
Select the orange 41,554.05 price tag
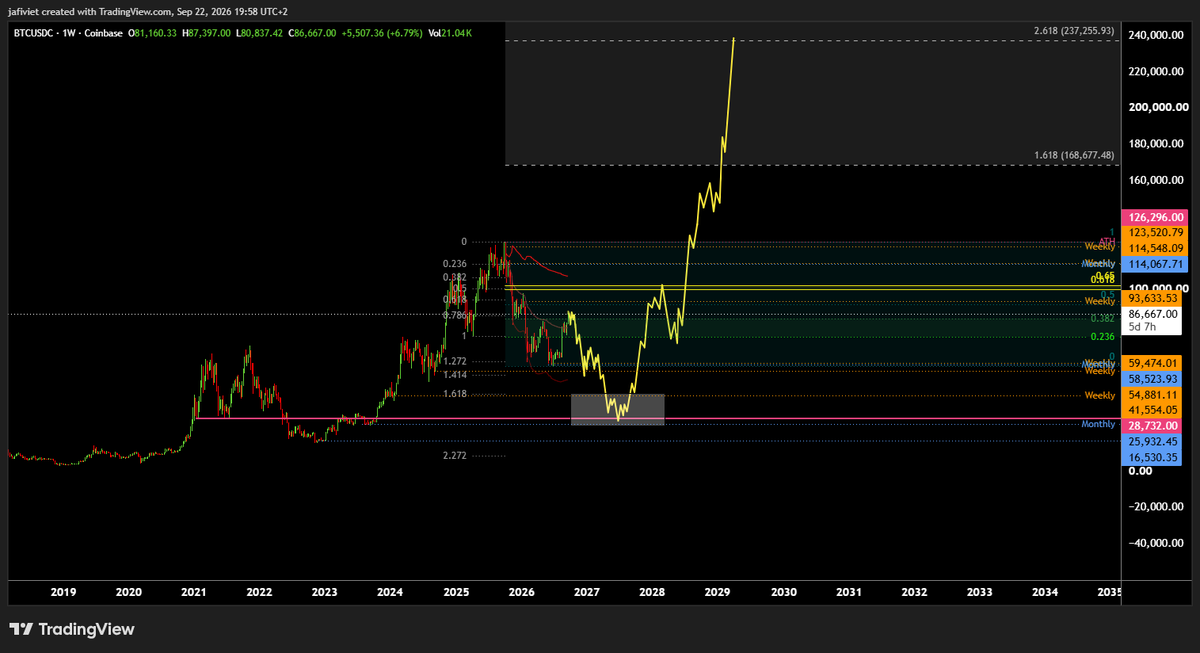(x=1152, y=410)
